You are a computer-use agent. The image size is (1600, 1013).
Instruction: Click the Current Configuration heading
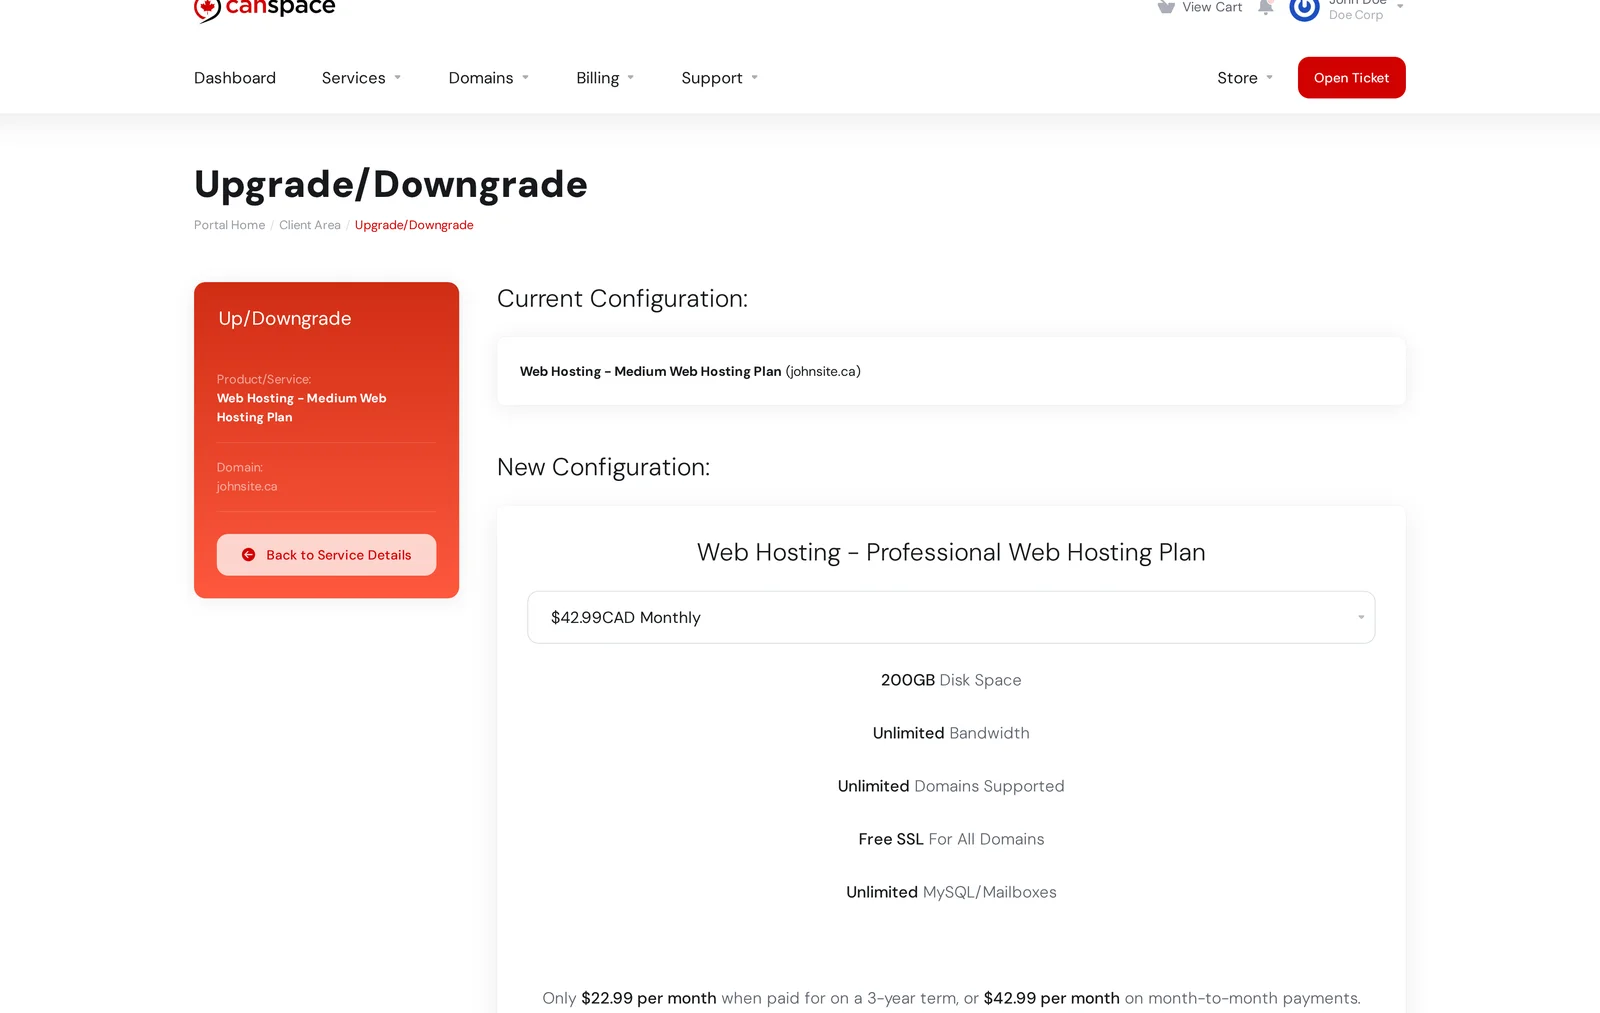pos(622,299)
